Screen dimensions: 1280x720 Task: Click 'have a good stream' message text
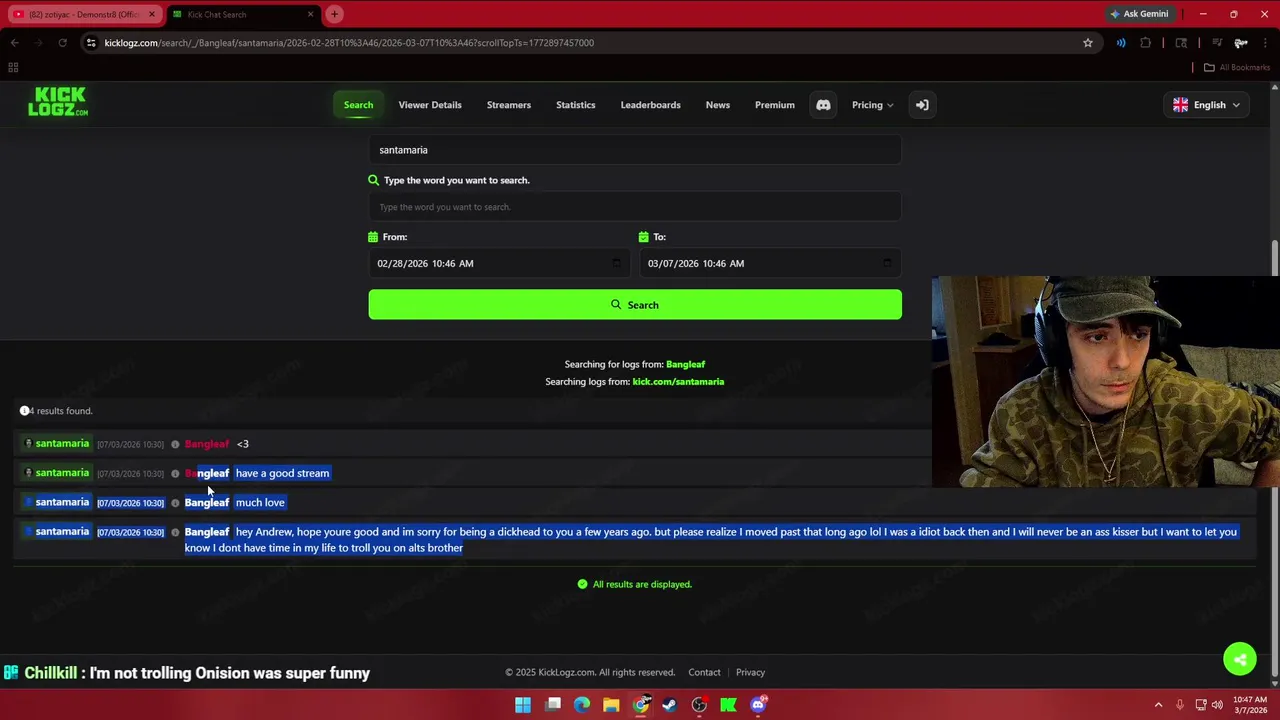[282, 473]
